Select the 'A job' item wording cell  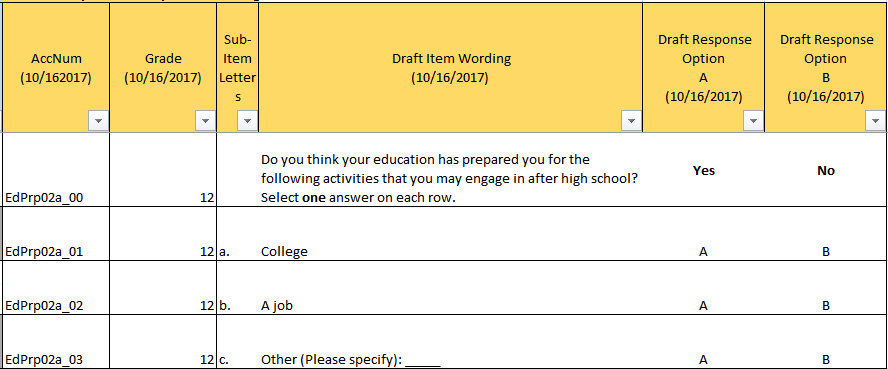(451, 288)
